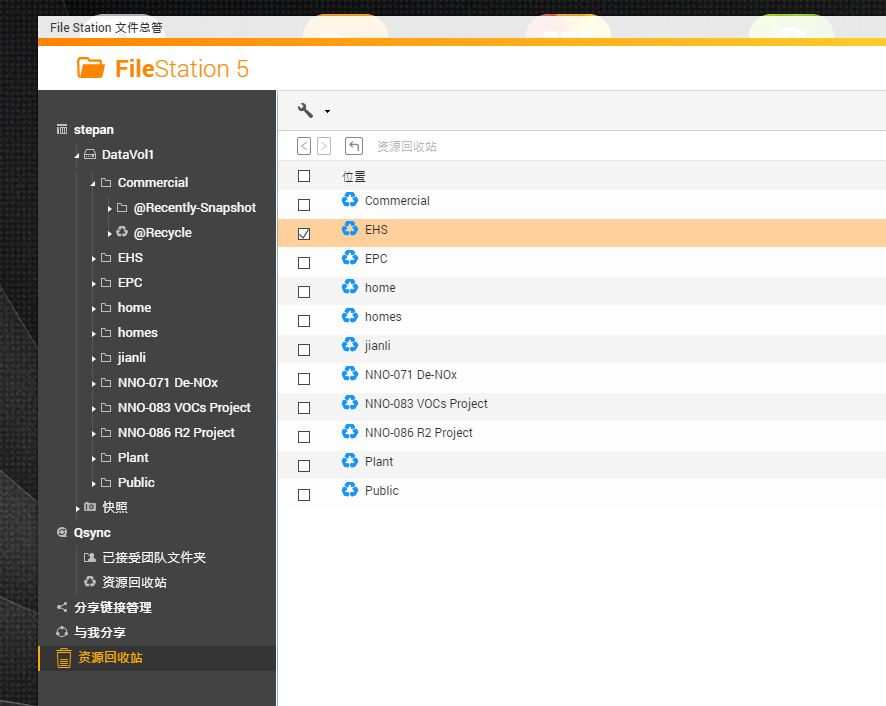
Task: Click the 与我分享 icon
Action: point(62,632)
